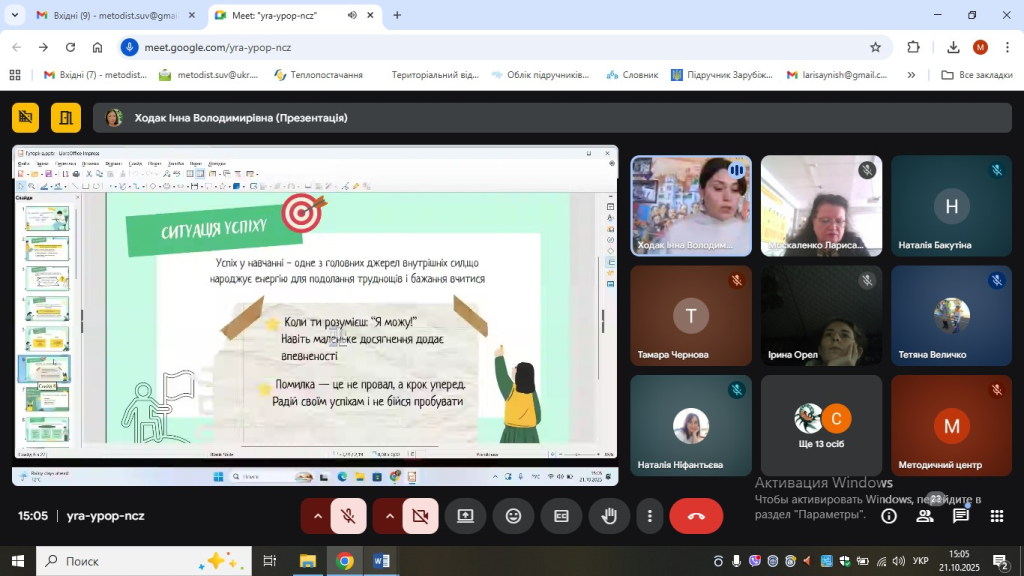The image size is (1024, 576).
Task: Open the activities grid icon
Action: coord(996,516)
